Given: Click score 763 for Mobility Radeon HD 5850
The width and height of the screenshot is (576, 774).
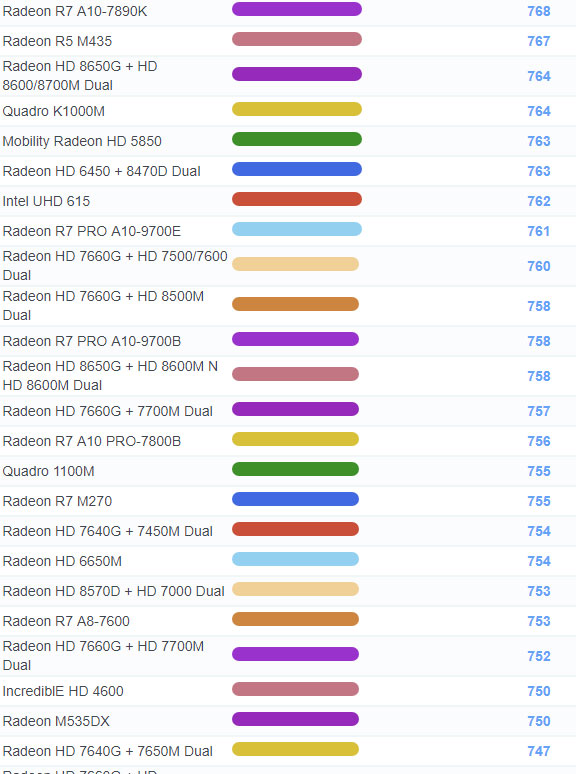Looking at the screenshot, I should [538, 142].
